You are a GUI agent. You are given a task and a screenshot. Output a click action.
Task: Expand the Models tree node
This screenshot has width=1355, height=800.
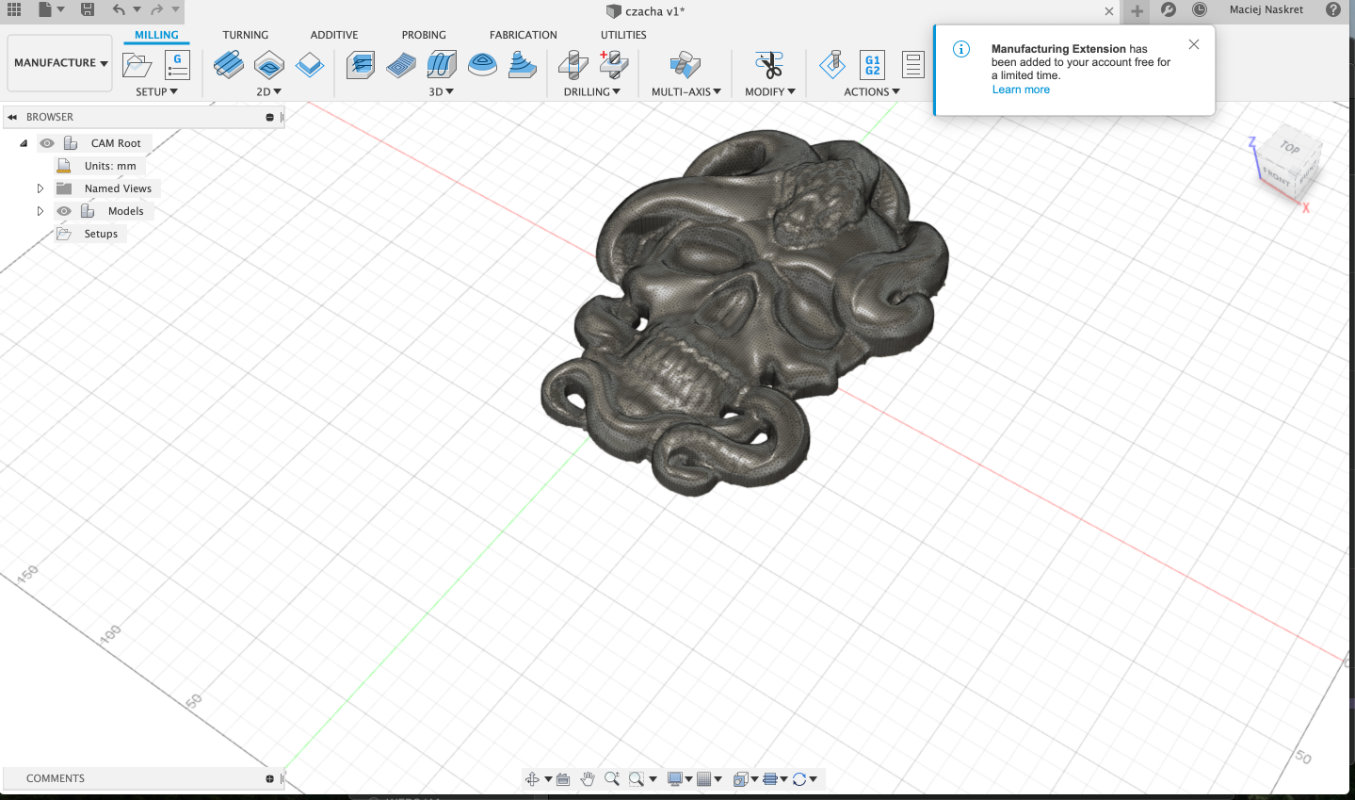coord(40,211)
